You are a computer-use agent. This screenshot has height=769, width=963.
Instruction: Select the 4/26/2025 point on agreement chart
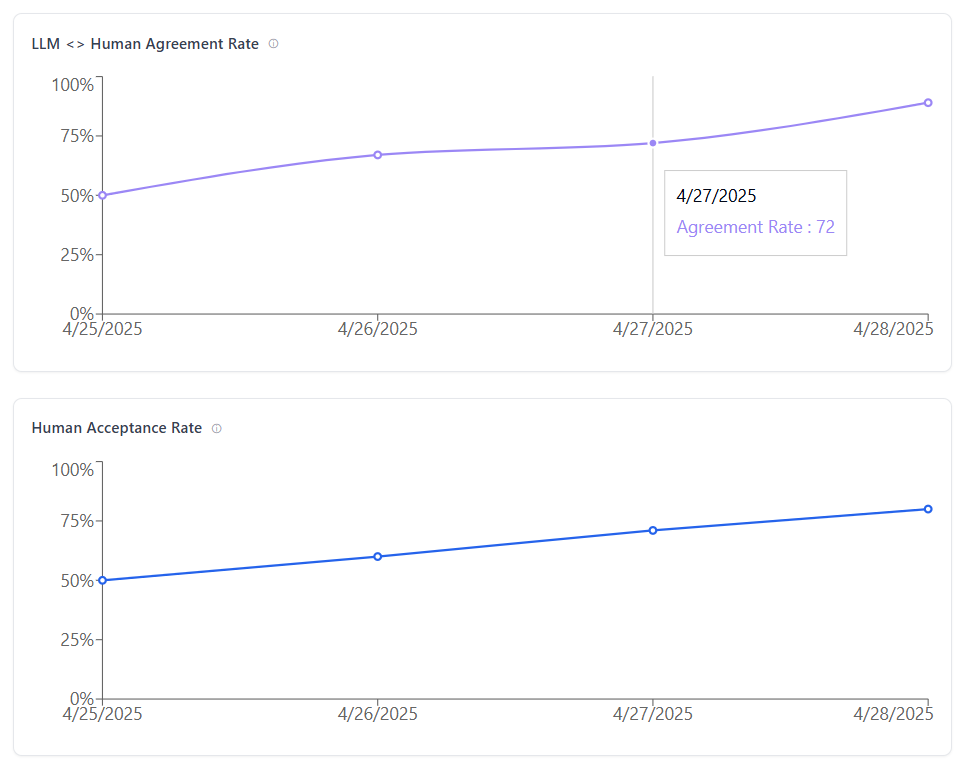pyautogui.click(x=377, y=154)
